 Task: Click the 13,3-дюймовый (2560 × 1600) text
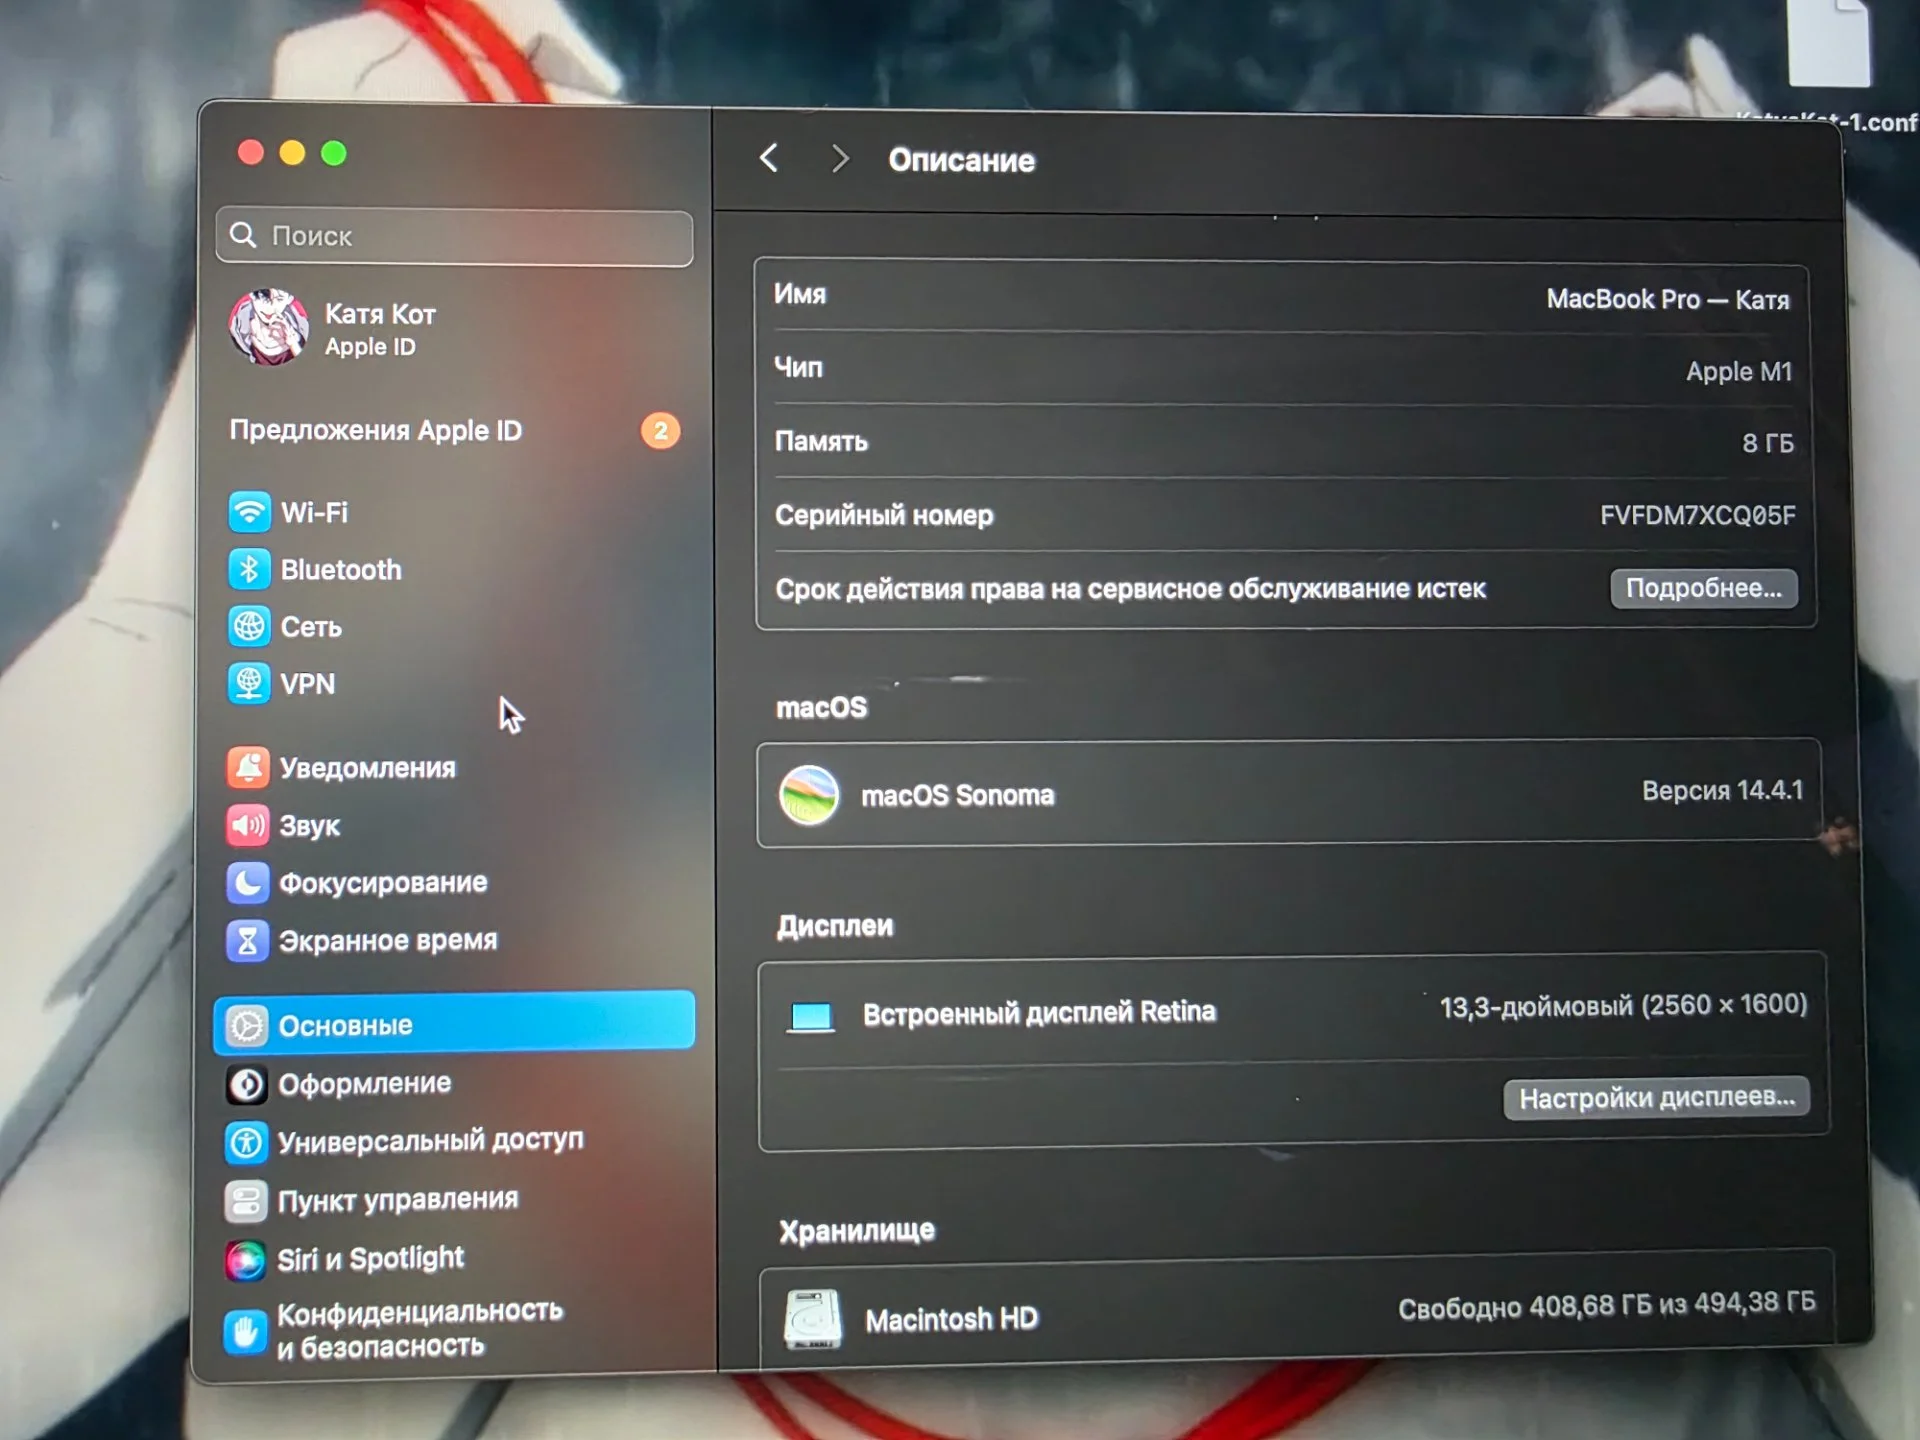coord(1623,1005)
